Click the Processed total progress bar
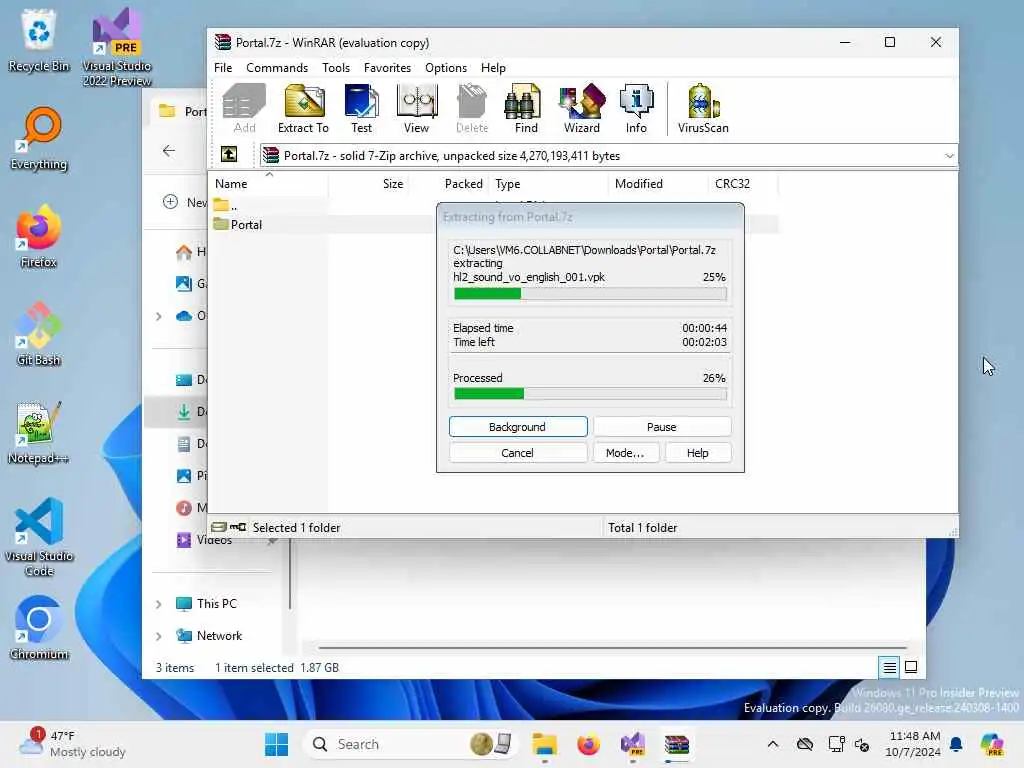This screenshot has width=1024, height=768. 590,394
